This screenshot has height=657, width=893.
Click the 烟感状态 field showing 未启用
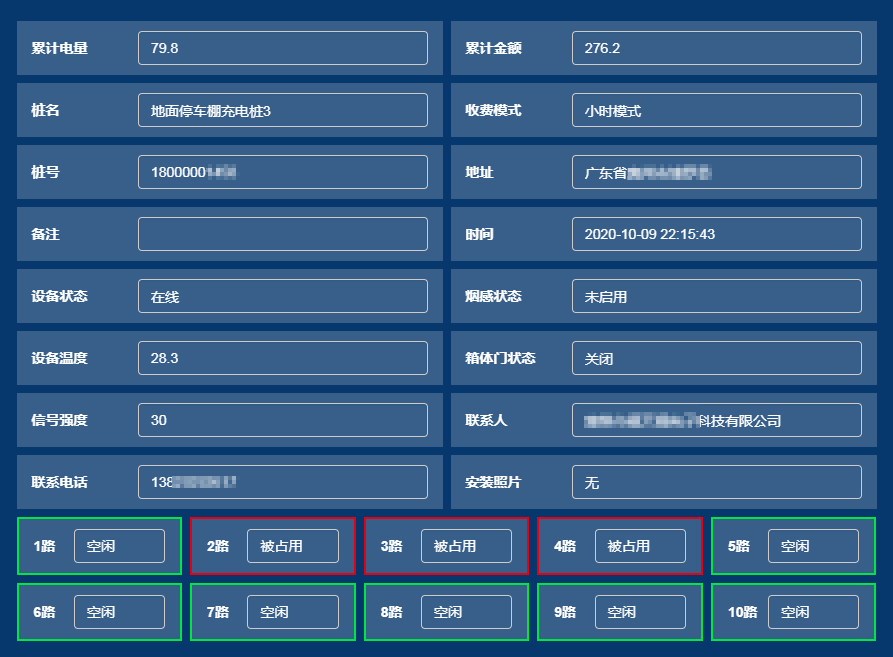717,296
